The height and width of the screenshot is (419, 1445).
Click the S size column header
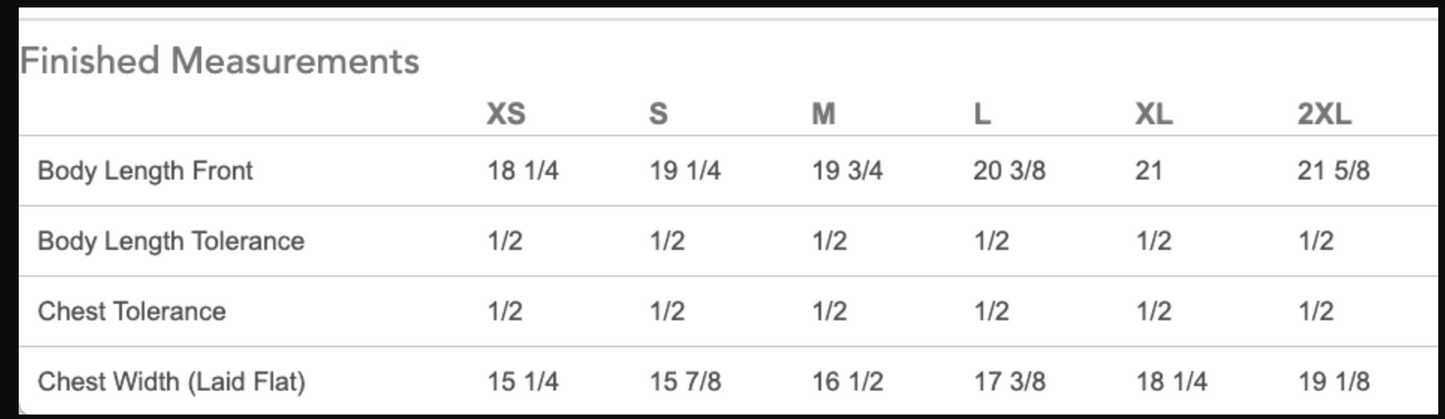tap(658, 114)
